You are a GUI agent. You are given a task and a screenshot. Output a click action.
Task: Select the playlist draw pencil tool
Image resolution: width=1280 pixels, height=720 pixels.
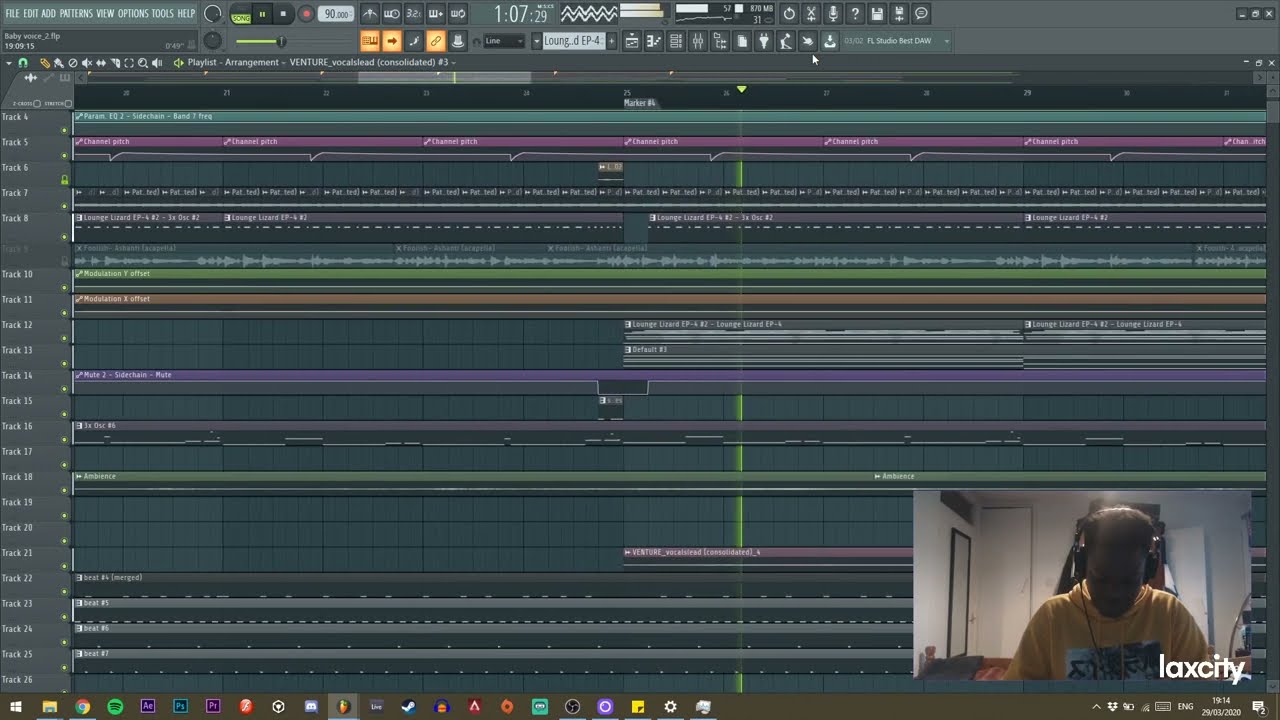point(44,62)
